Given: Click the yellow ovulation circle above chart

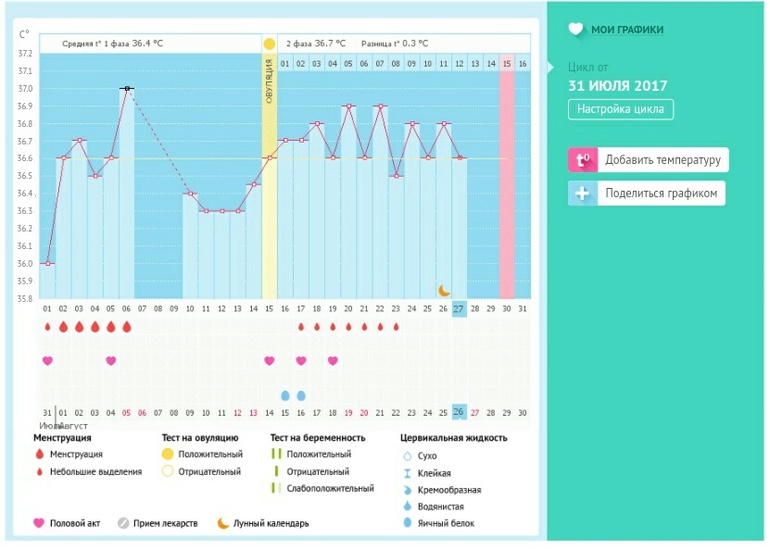Looking at the screenshot, I should point(269,44).
